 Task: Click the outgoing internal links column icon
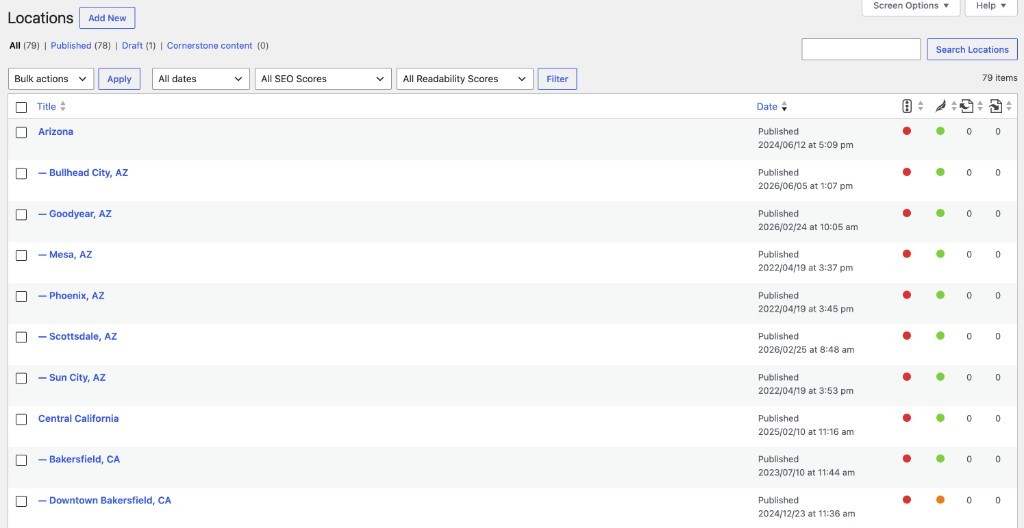point(967,107)
